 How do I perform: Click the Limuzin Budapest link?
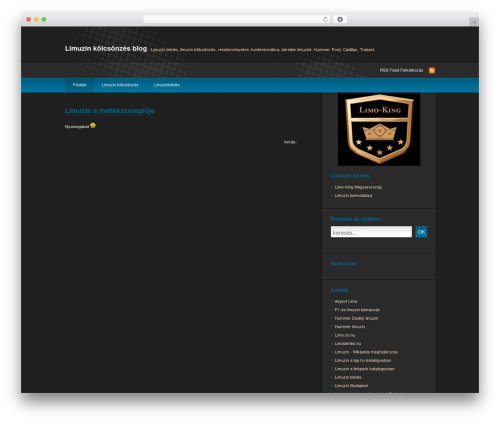(351, 386)
